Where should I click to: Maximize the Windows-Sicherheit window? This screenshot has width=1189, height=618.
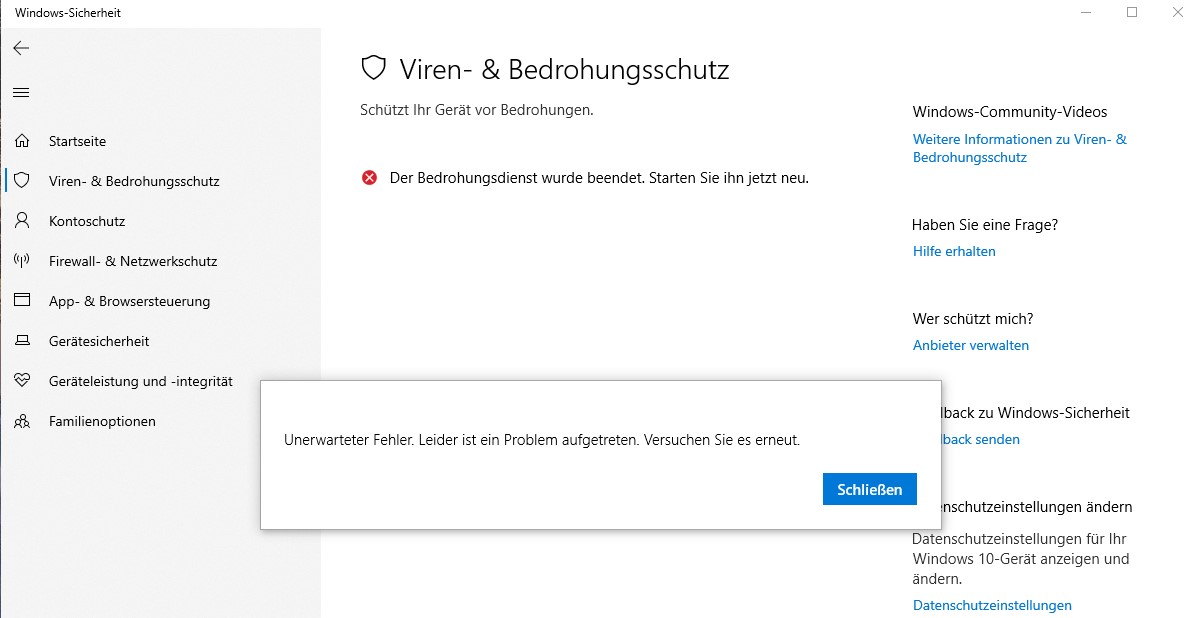click(x=1132, y=13)
